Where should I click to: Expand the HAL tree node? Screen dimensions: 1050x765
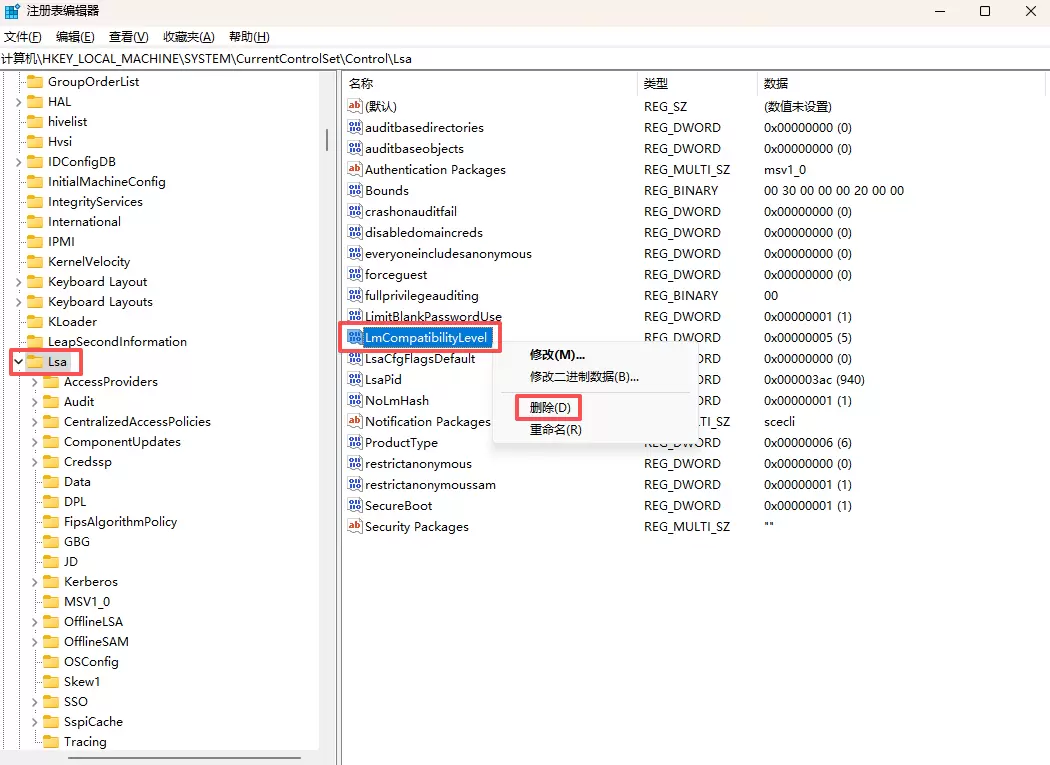(19, 101)
